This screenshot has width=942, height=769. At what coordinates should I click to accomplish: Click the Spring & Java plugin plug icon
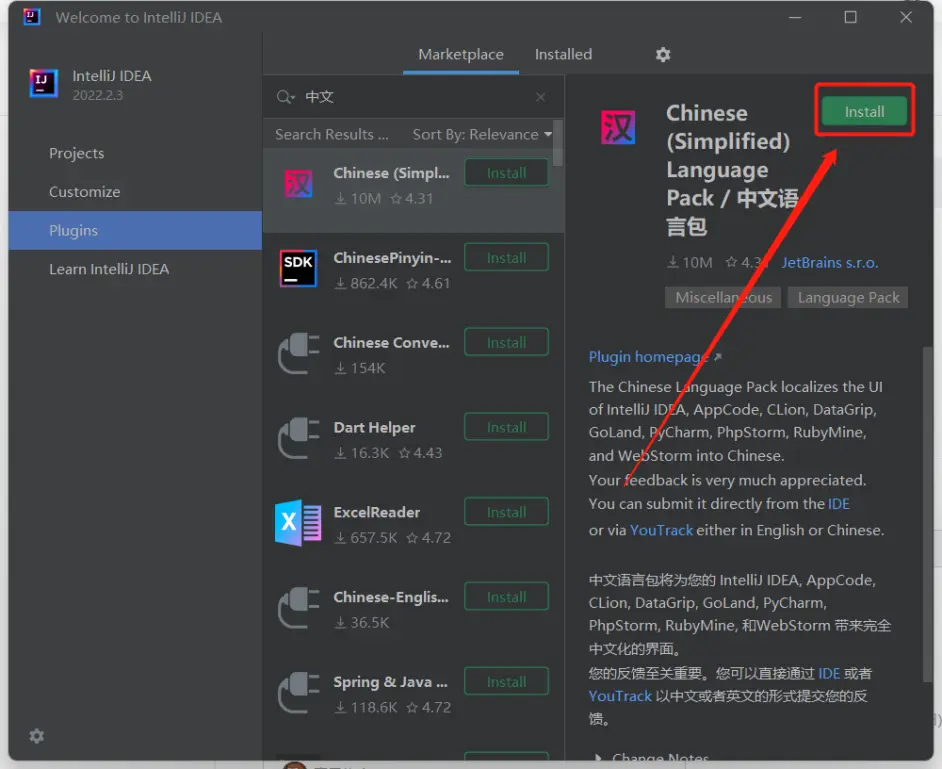(298, 693)
